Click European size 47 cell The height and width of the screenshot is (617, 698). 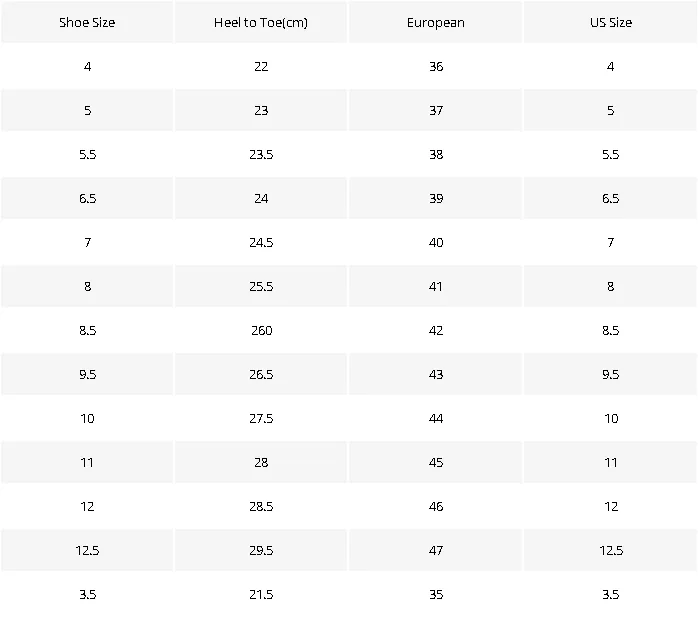(x=436, y=551)
